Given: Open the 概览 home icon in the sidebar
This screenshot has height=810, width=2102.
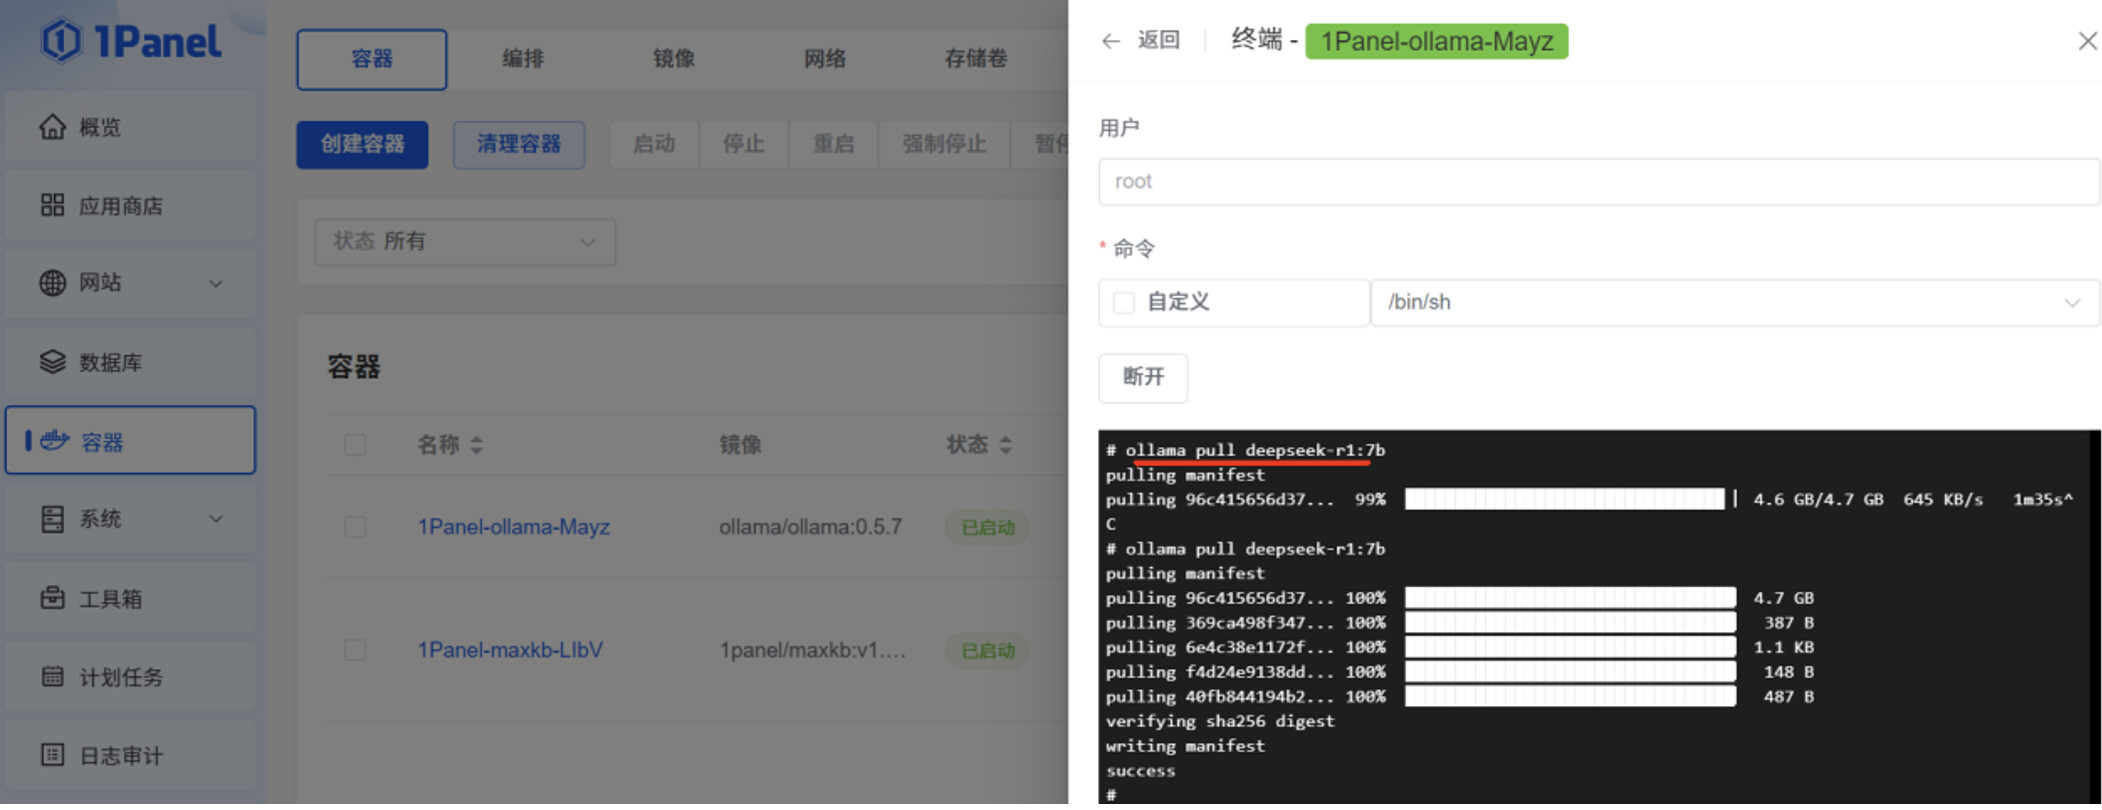Looking at the screenshot, I should click(x=52, y=127).
